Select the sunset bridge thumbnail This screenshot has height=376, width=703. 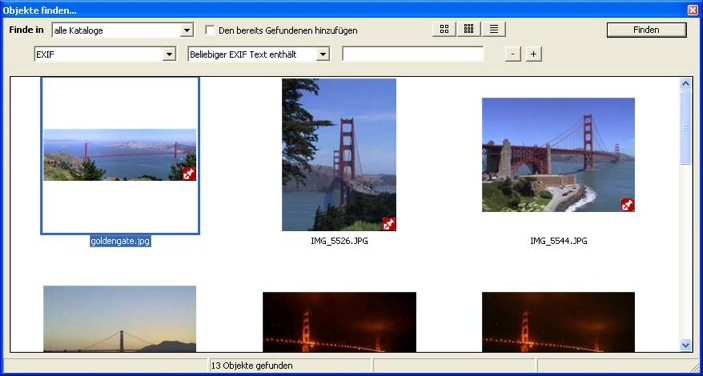point(120,319)
